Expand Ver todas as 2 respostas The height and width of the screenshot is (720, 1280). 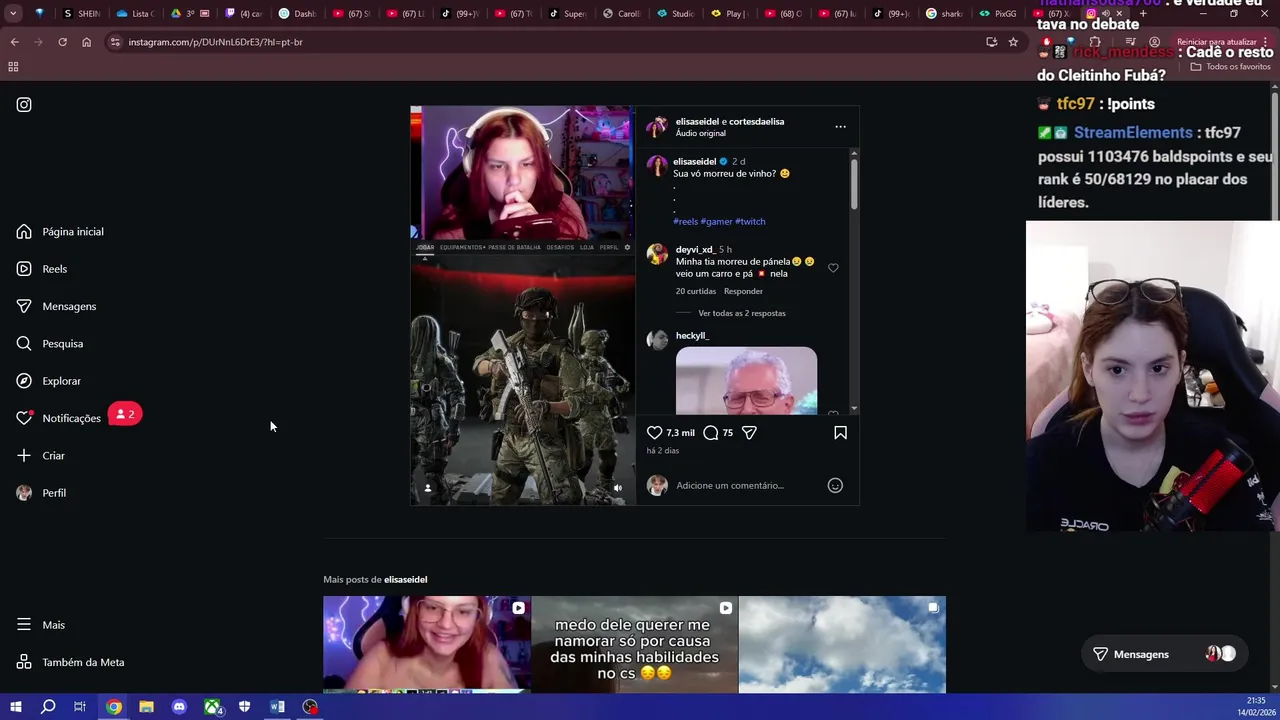click(742, 313)
